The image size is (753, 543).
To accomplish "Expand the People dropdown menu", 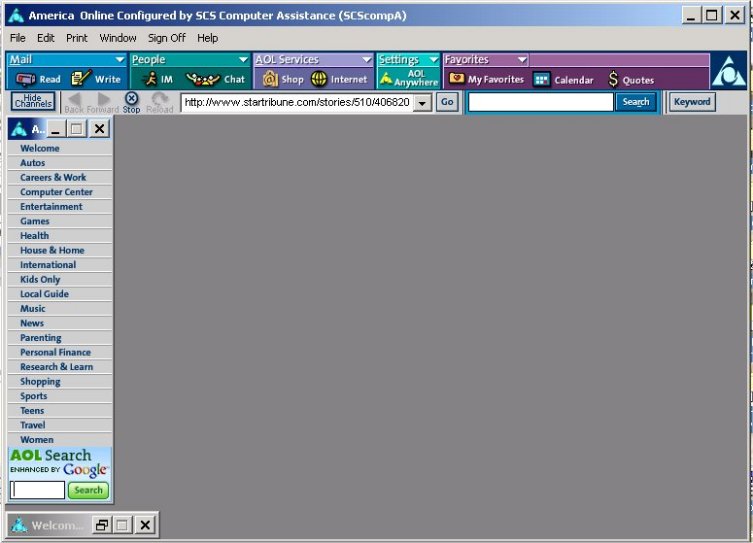I will 243,60.
